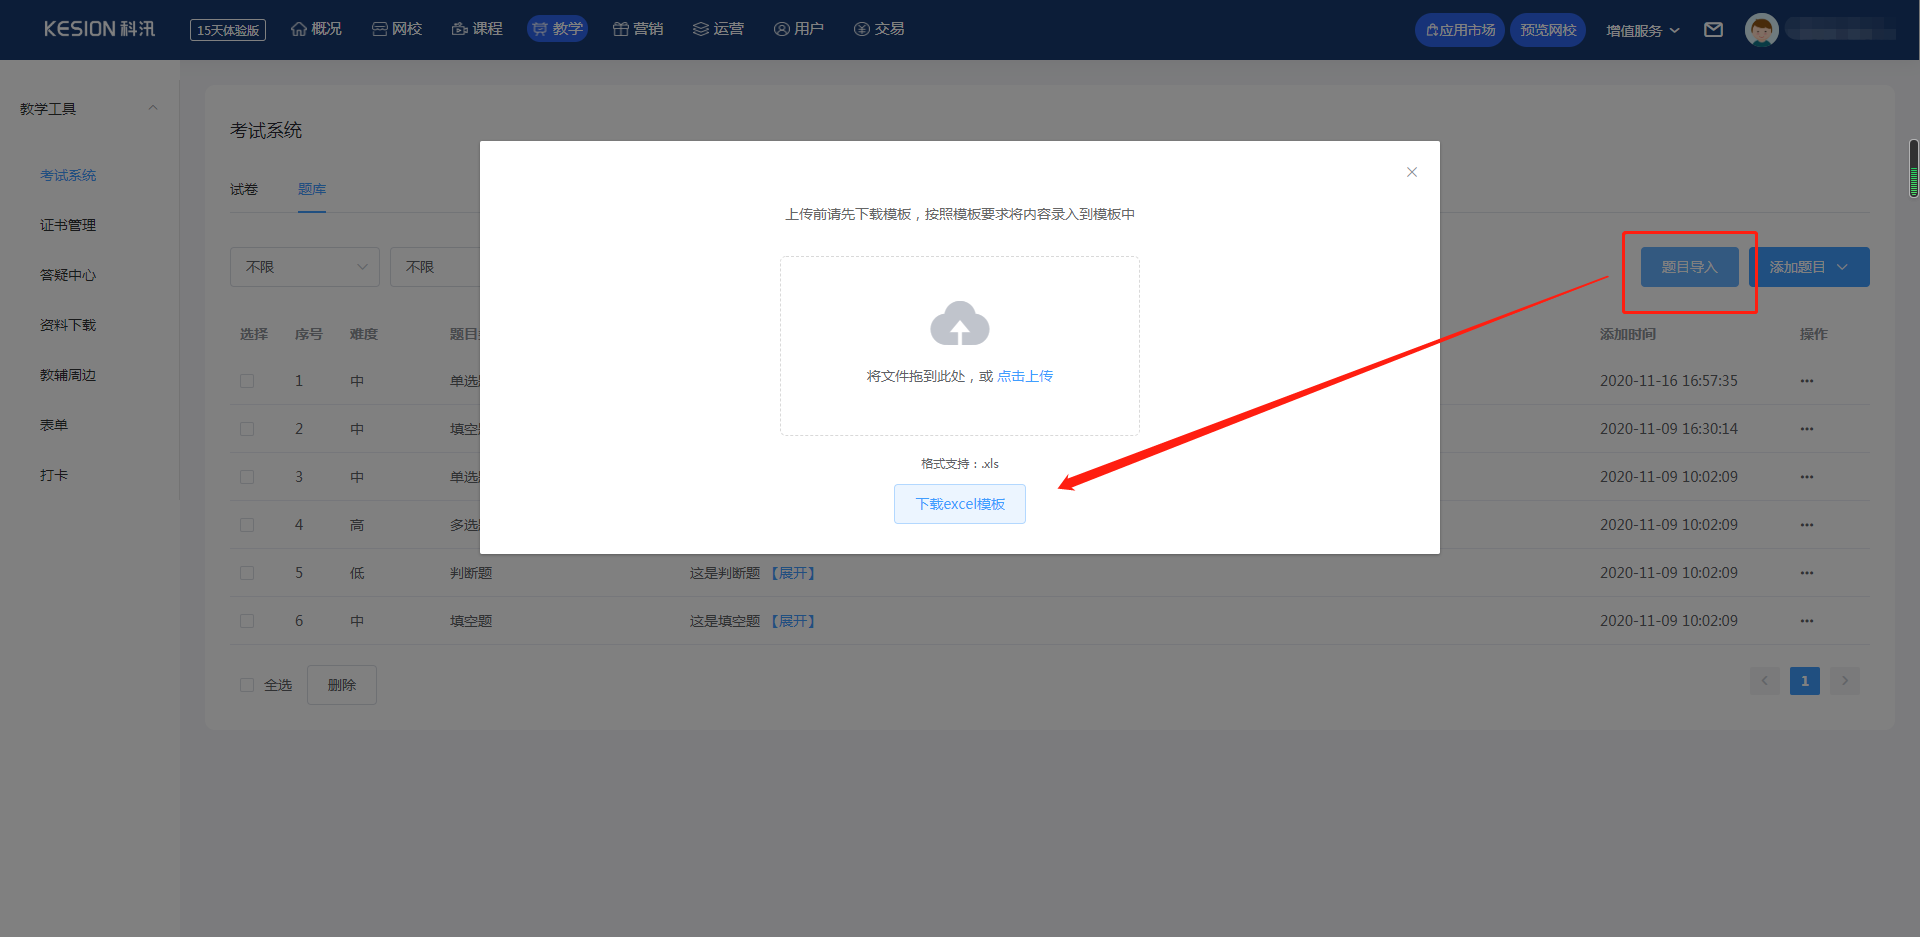Enable the 全选 select-all checkbox

[x=247, y=685]
